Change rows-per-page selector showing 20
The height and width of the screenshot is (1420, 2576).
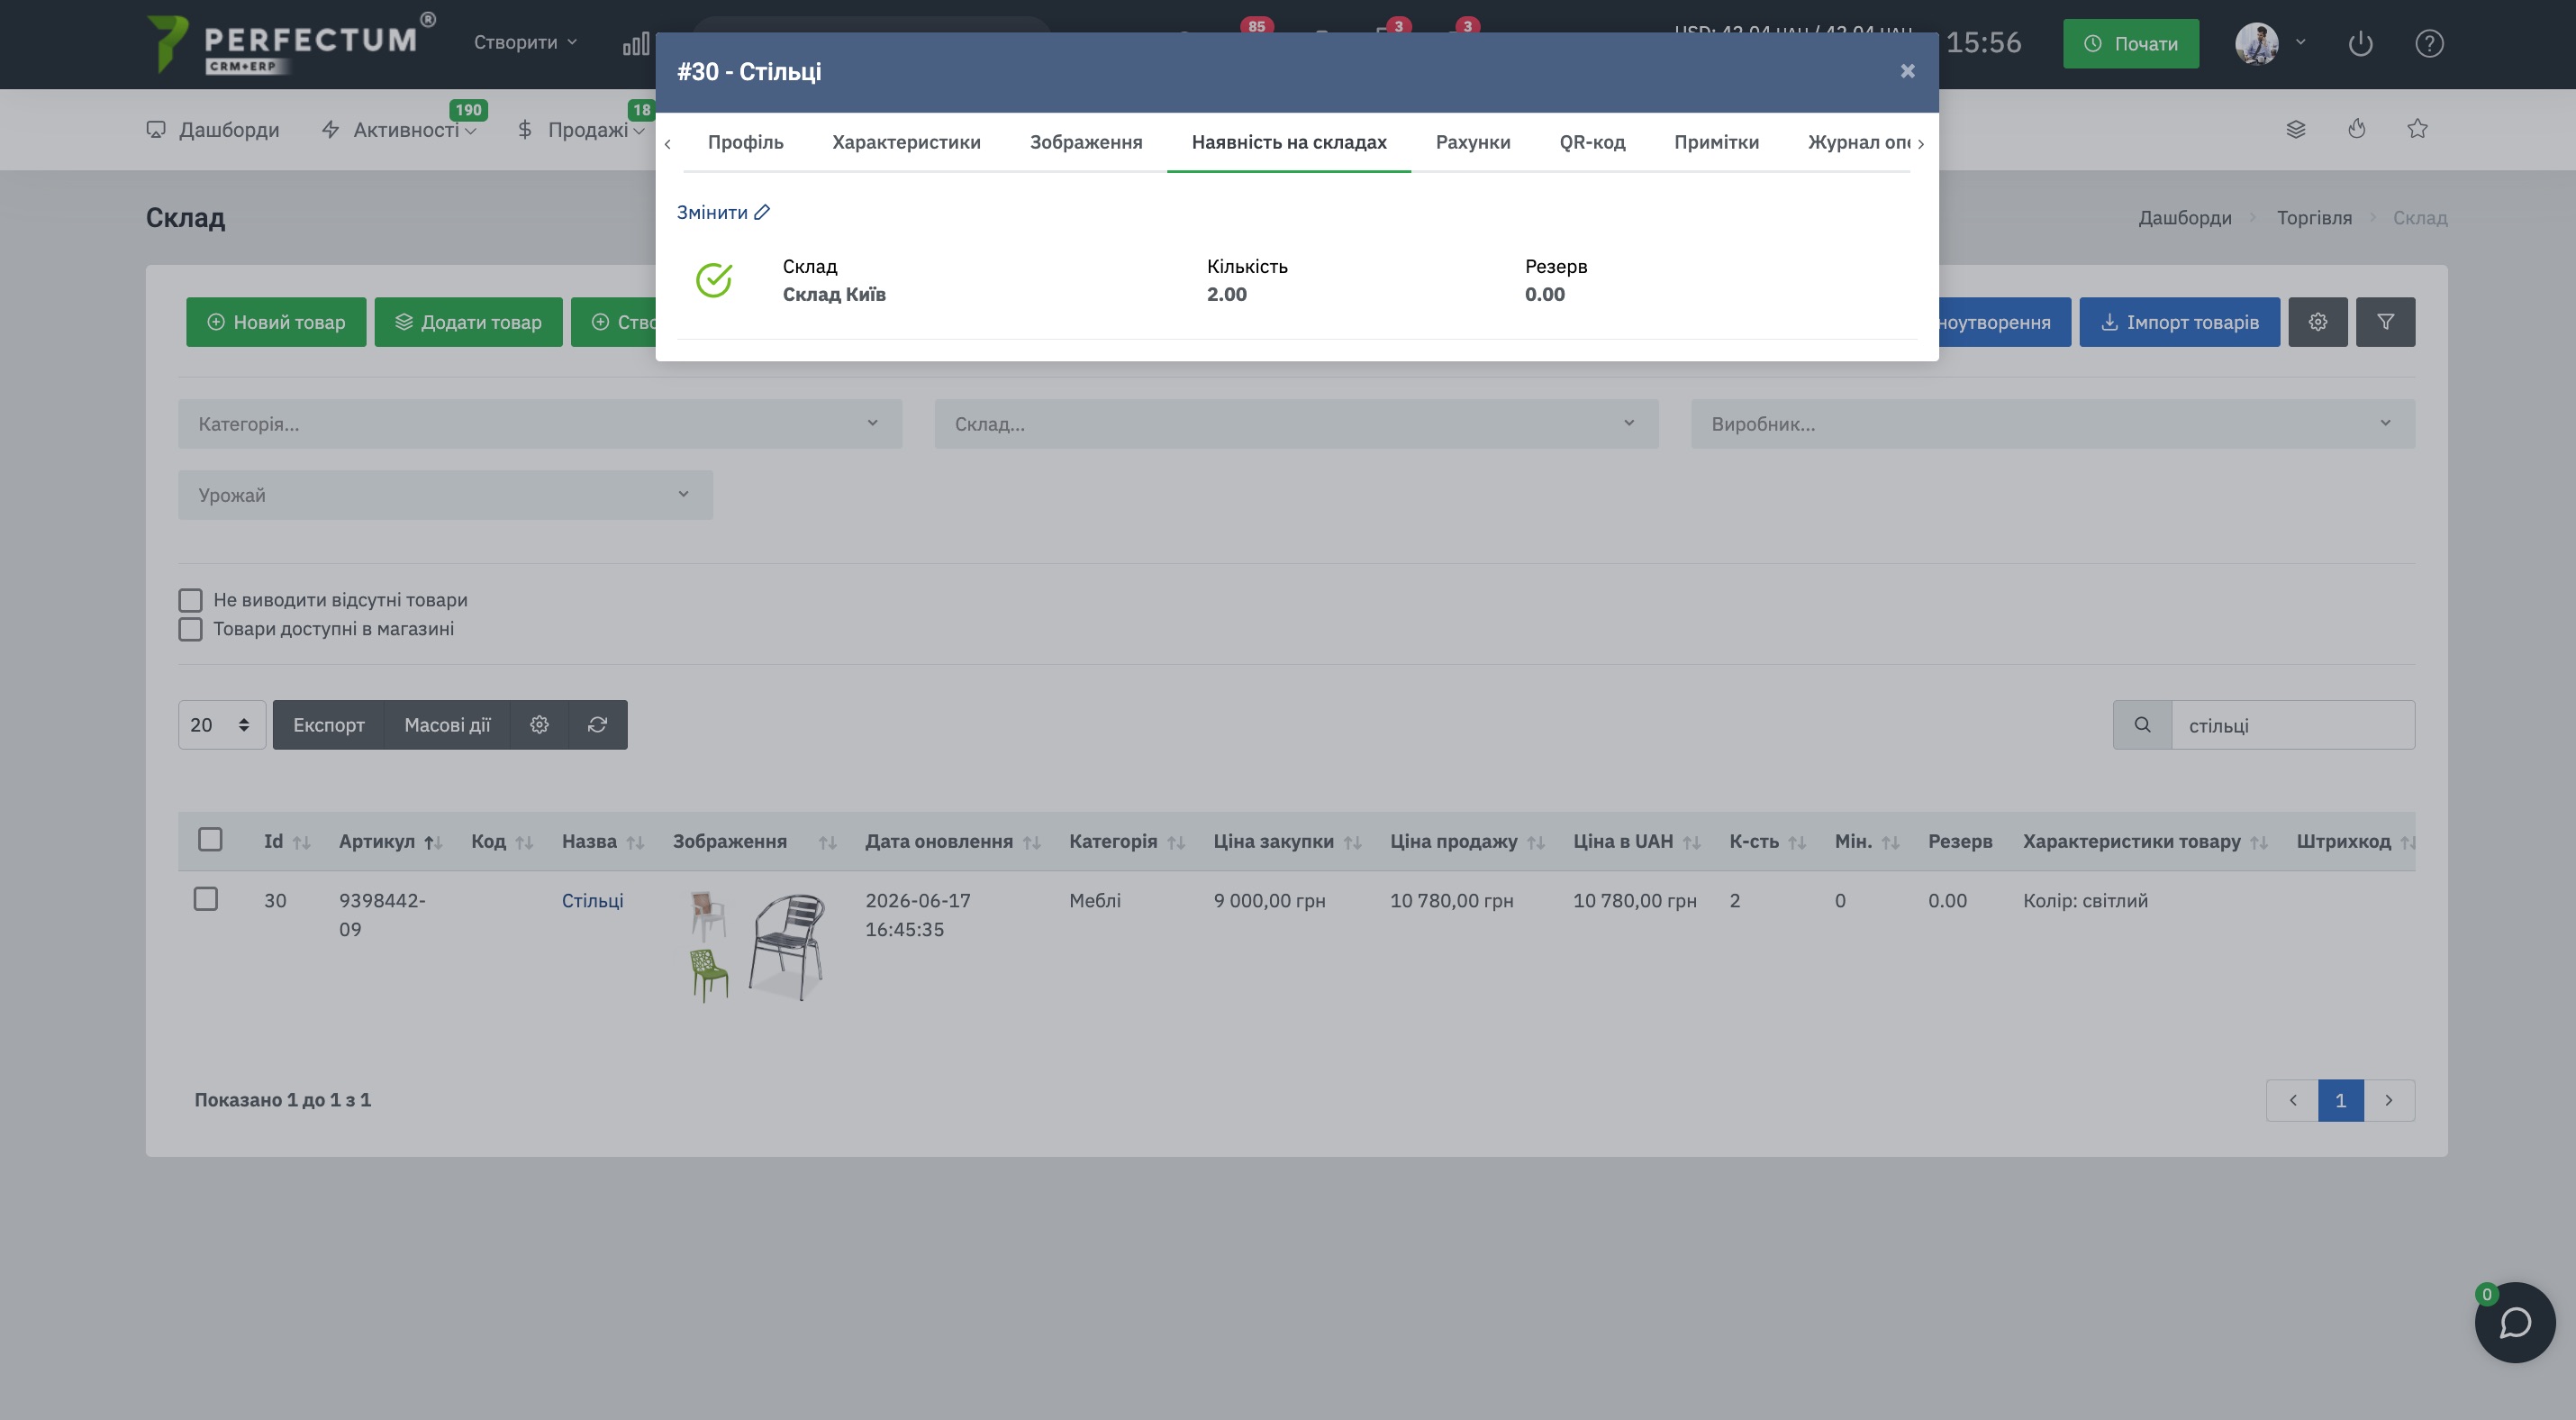coord(221,725)
